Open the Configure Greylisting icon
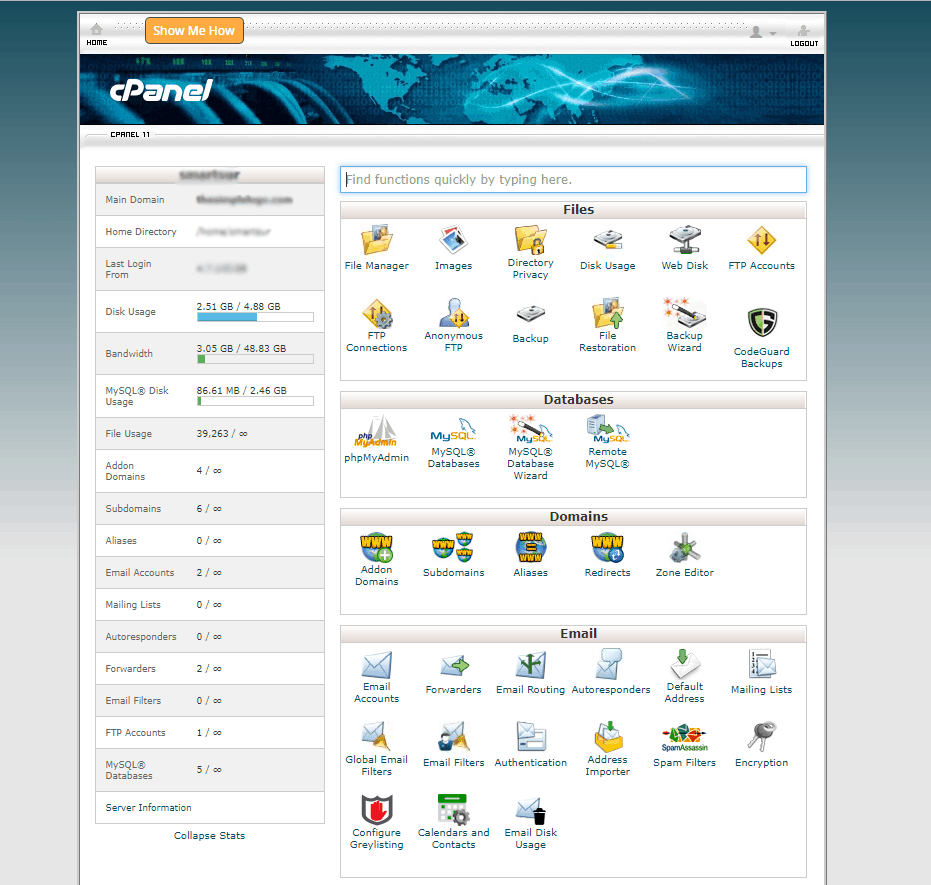This screenshot has width=931, height=885. point(377,809)
